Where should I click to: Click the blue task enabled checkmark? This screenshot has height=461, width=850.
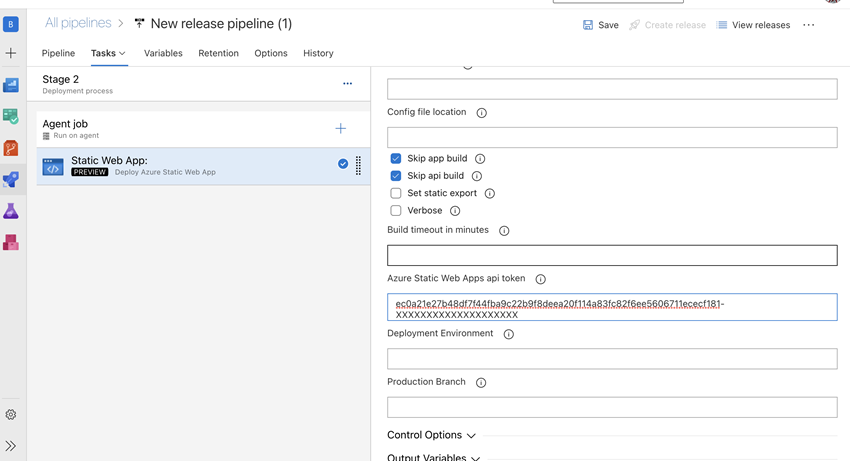point(343,164)
